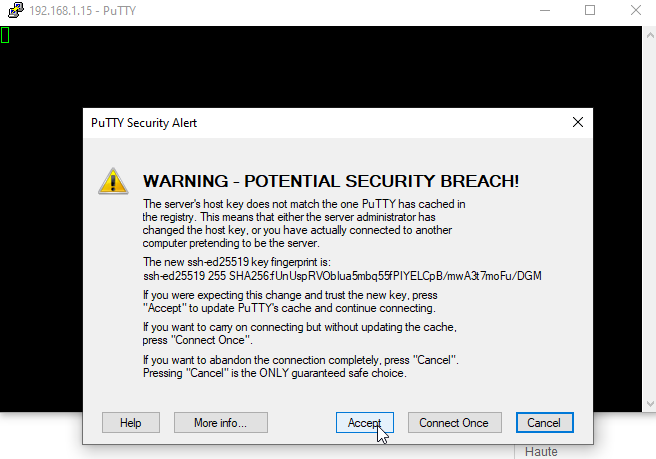Open the PuTTY system menu icon
Screen dimensions: 656x459
pyautogui.click(x=15, y=10)
